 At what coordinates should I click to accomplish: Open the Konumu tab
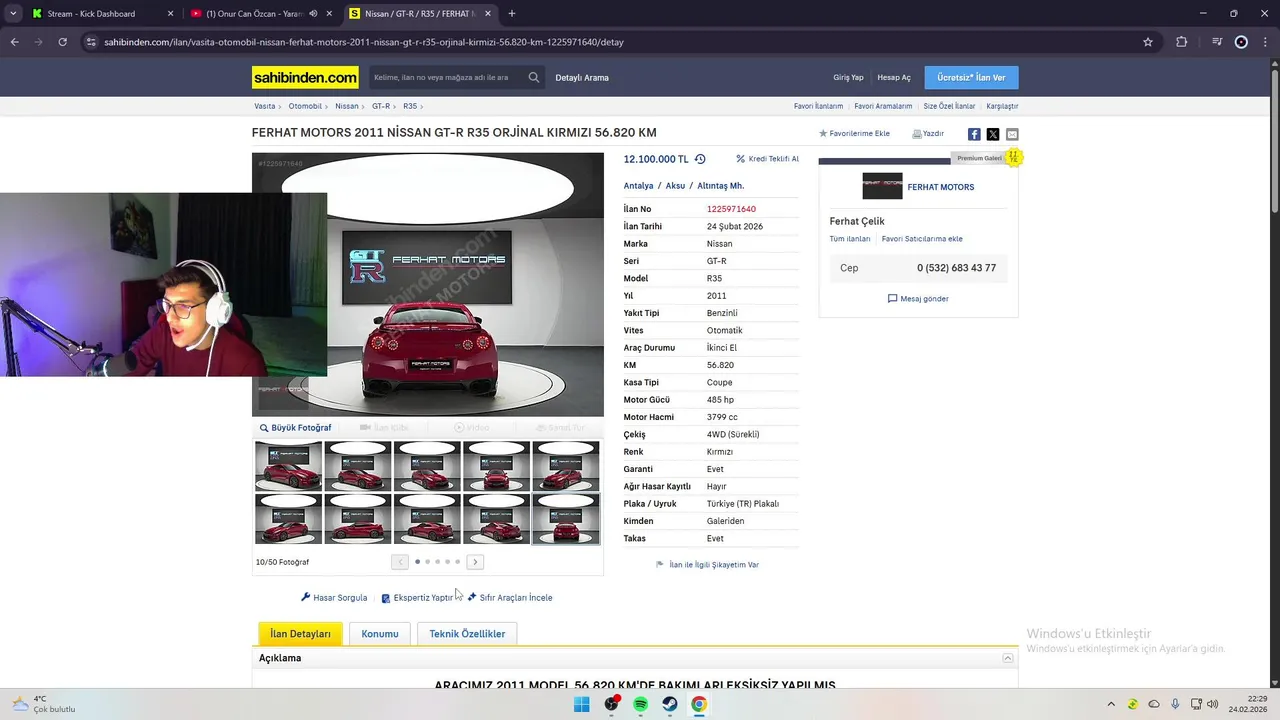[x=380, y=634]
